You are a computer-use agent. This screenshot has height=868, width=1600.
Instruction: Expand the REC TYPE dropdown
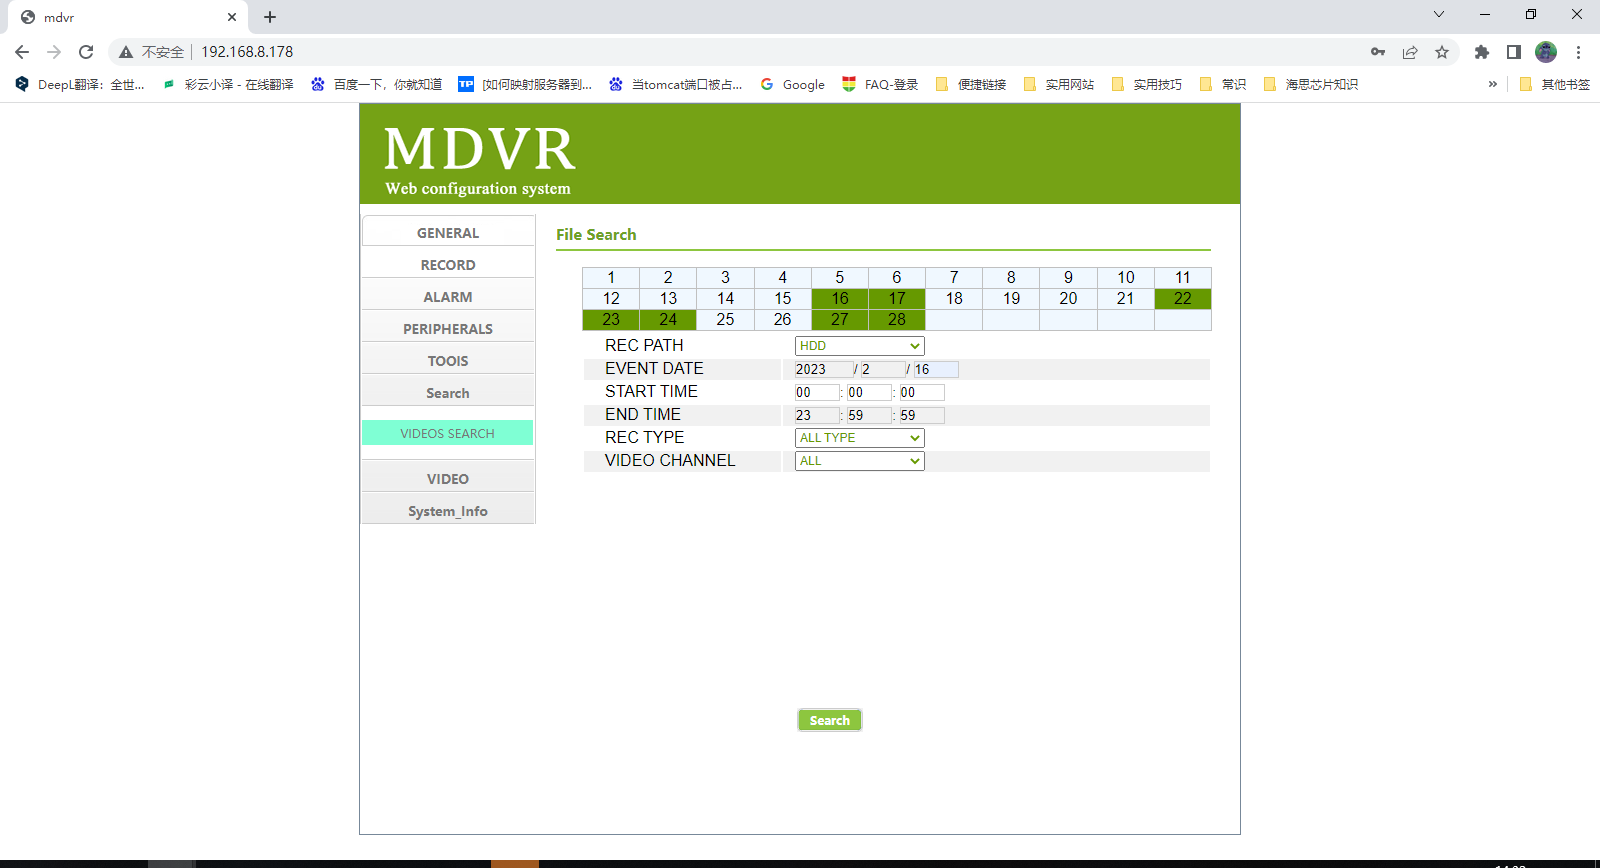[859, 438]
